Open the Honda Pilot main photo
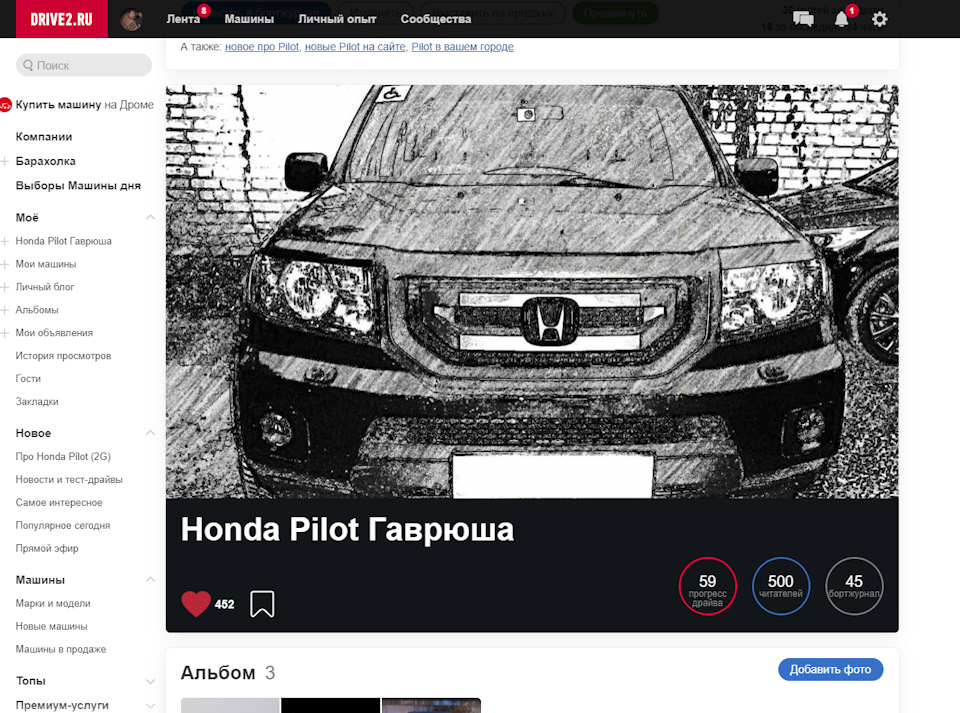Image resolution: width=960 pixels, height=713 pixels. [x=532, y=291]
